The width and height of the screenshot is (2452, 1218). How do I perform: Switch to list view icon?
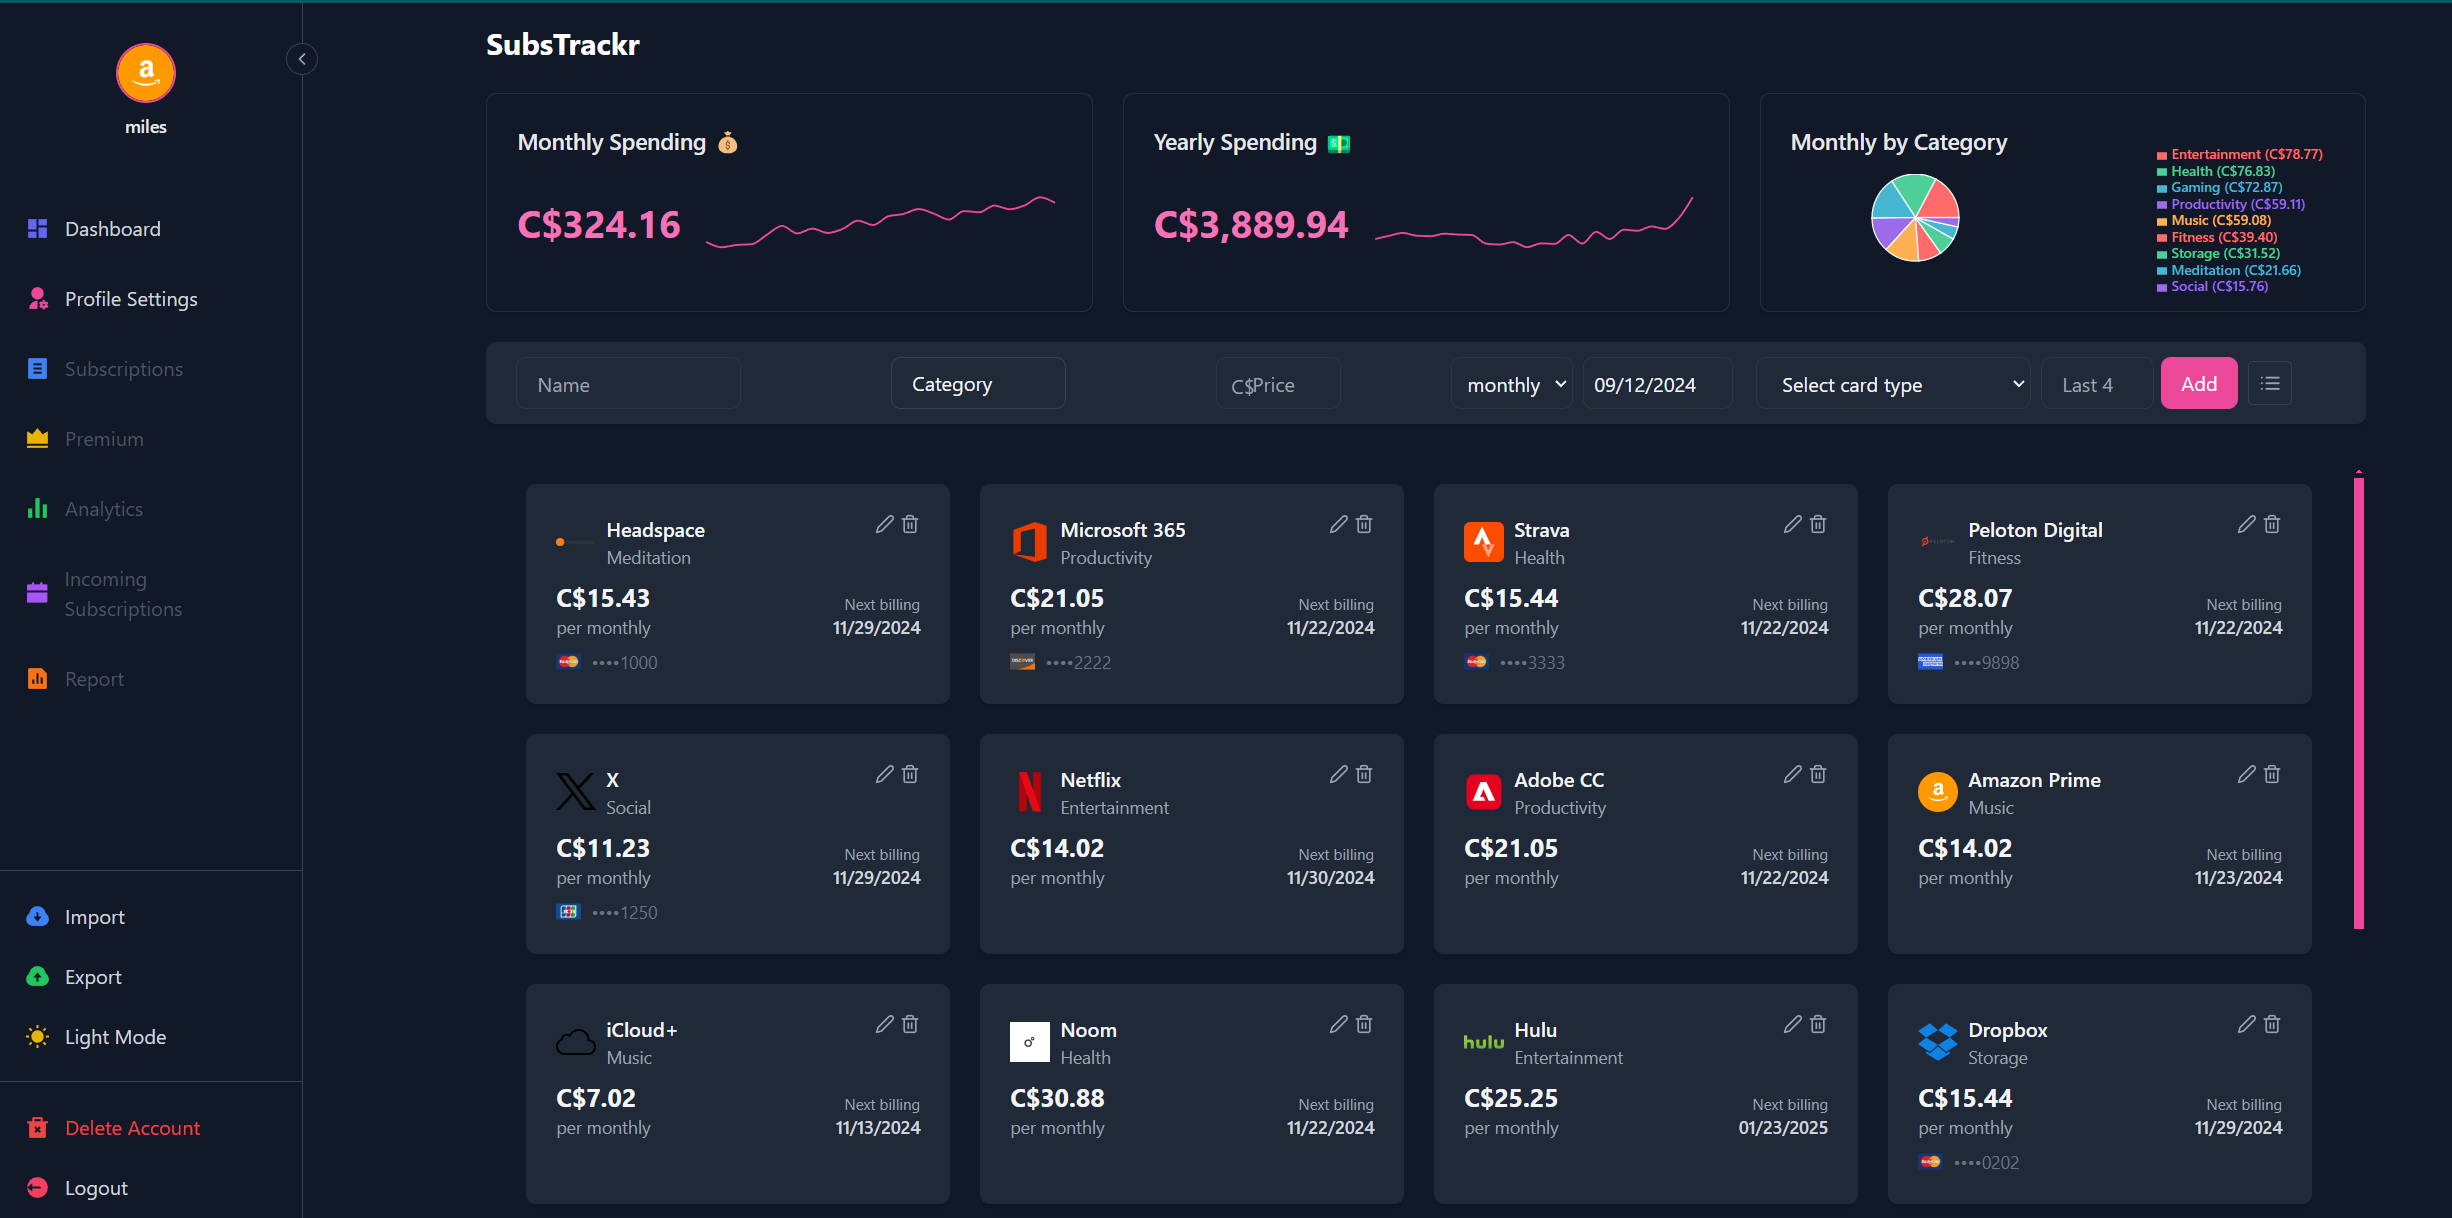2270,383
